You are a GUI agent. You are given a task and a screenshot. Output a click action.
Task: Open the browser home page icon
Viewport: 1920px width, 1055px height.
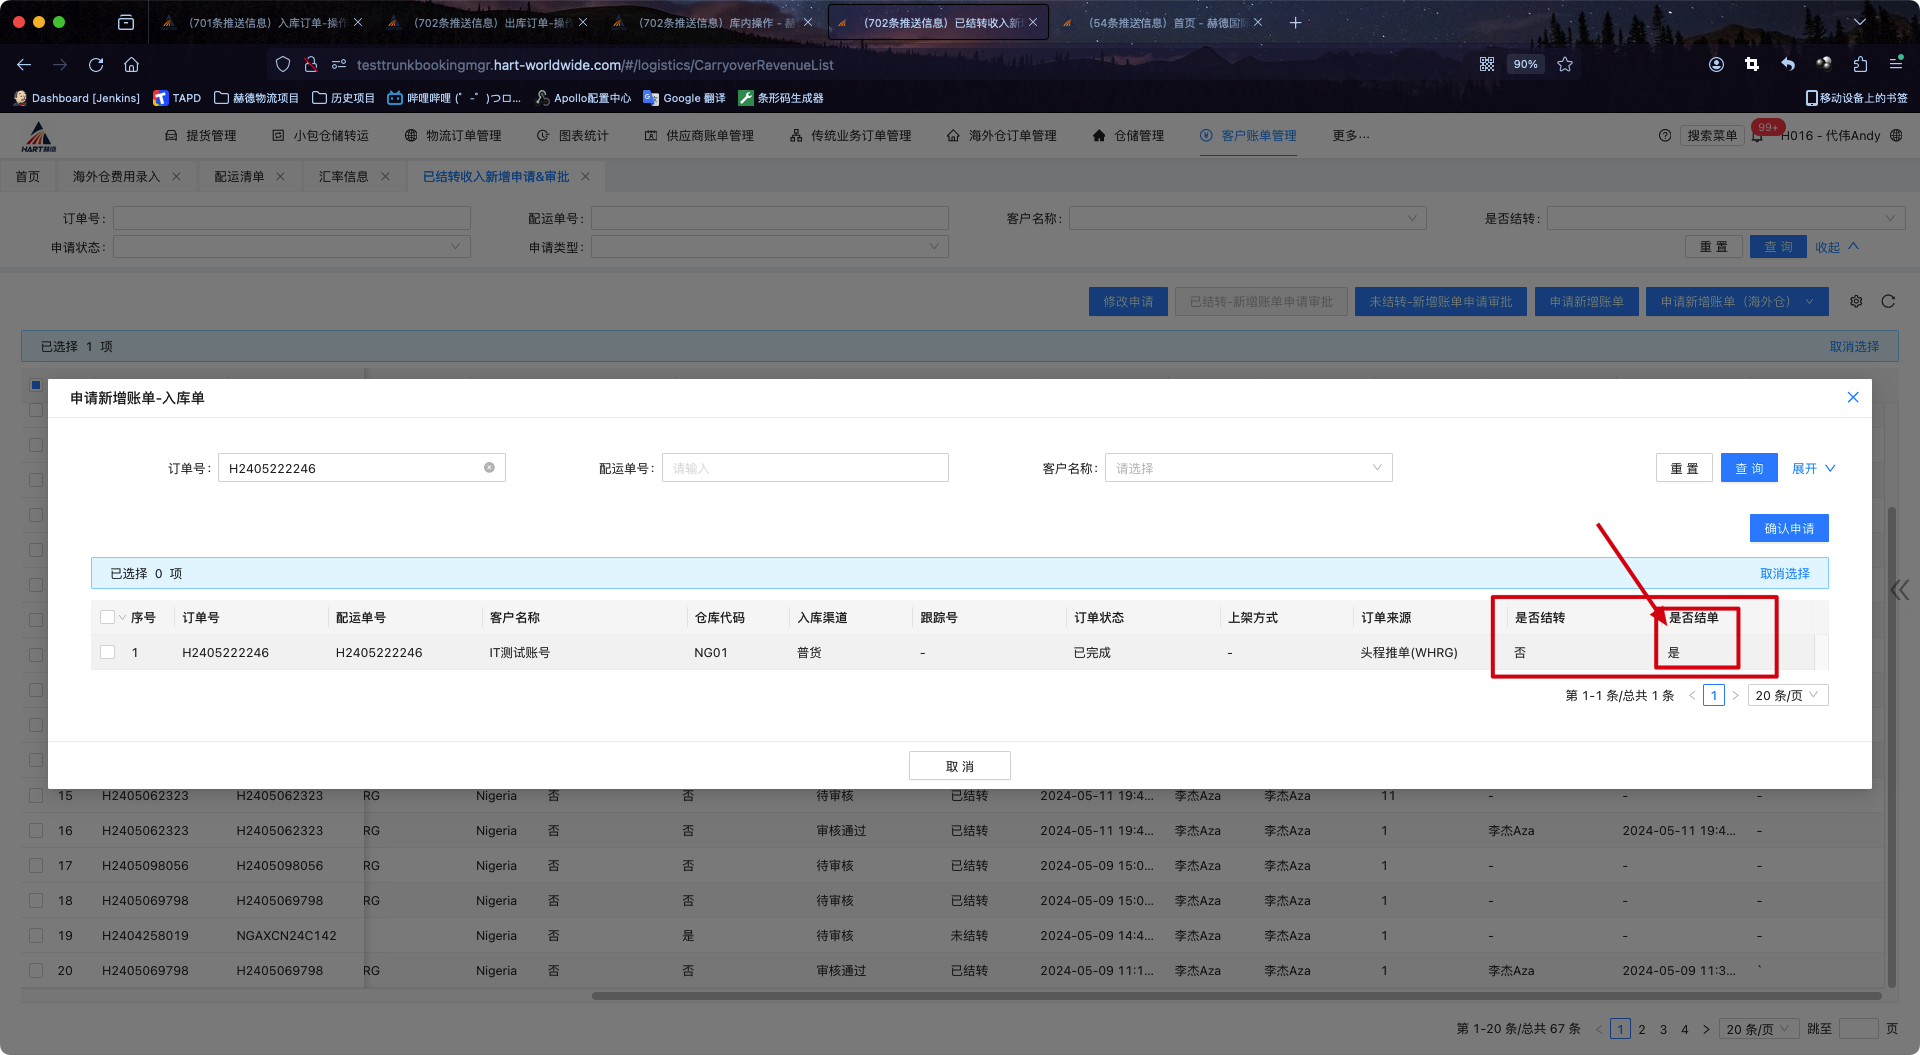tap(131, 65)
